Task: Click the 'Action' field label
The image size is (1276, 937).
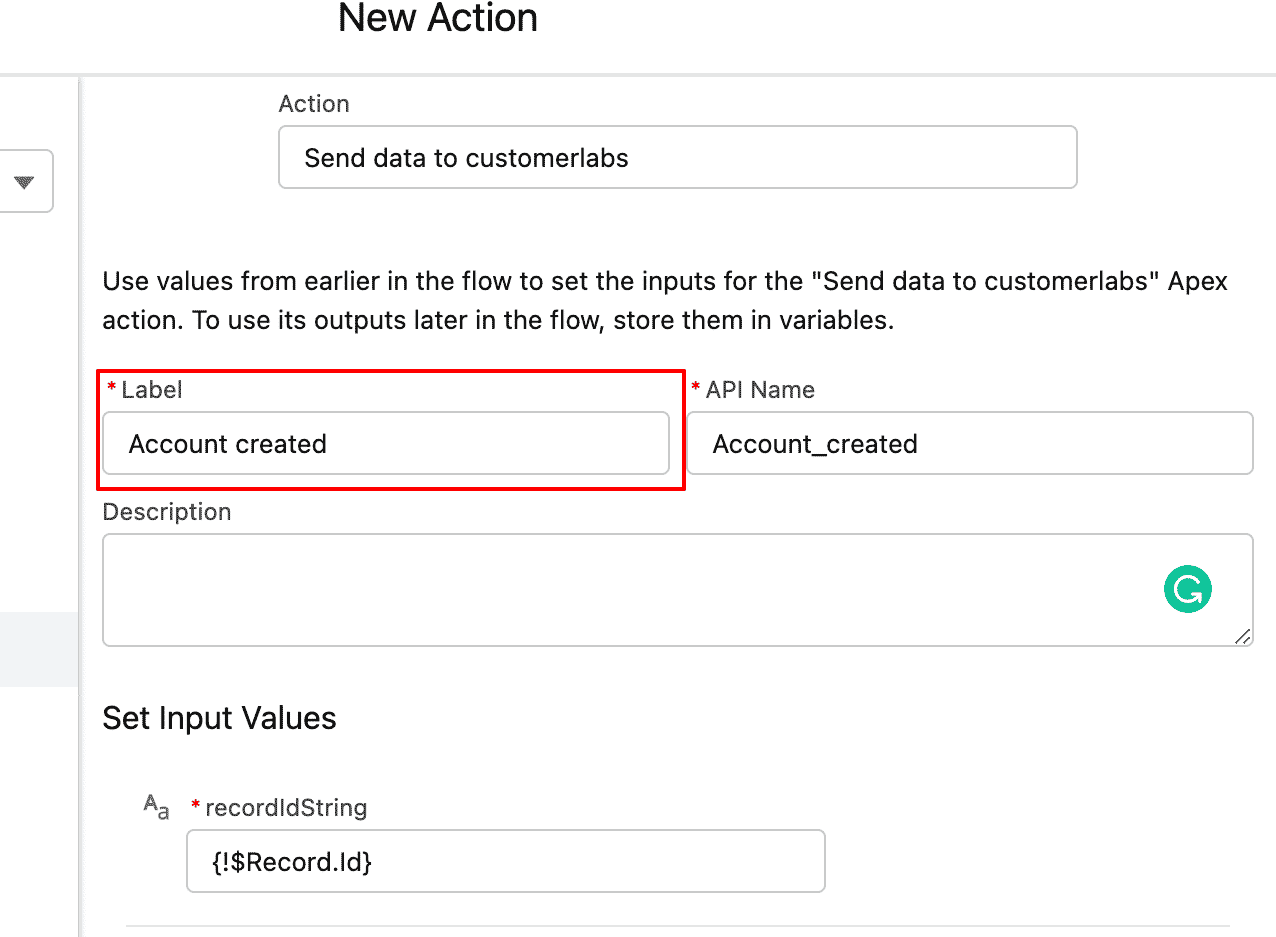Action: point(314,104)
